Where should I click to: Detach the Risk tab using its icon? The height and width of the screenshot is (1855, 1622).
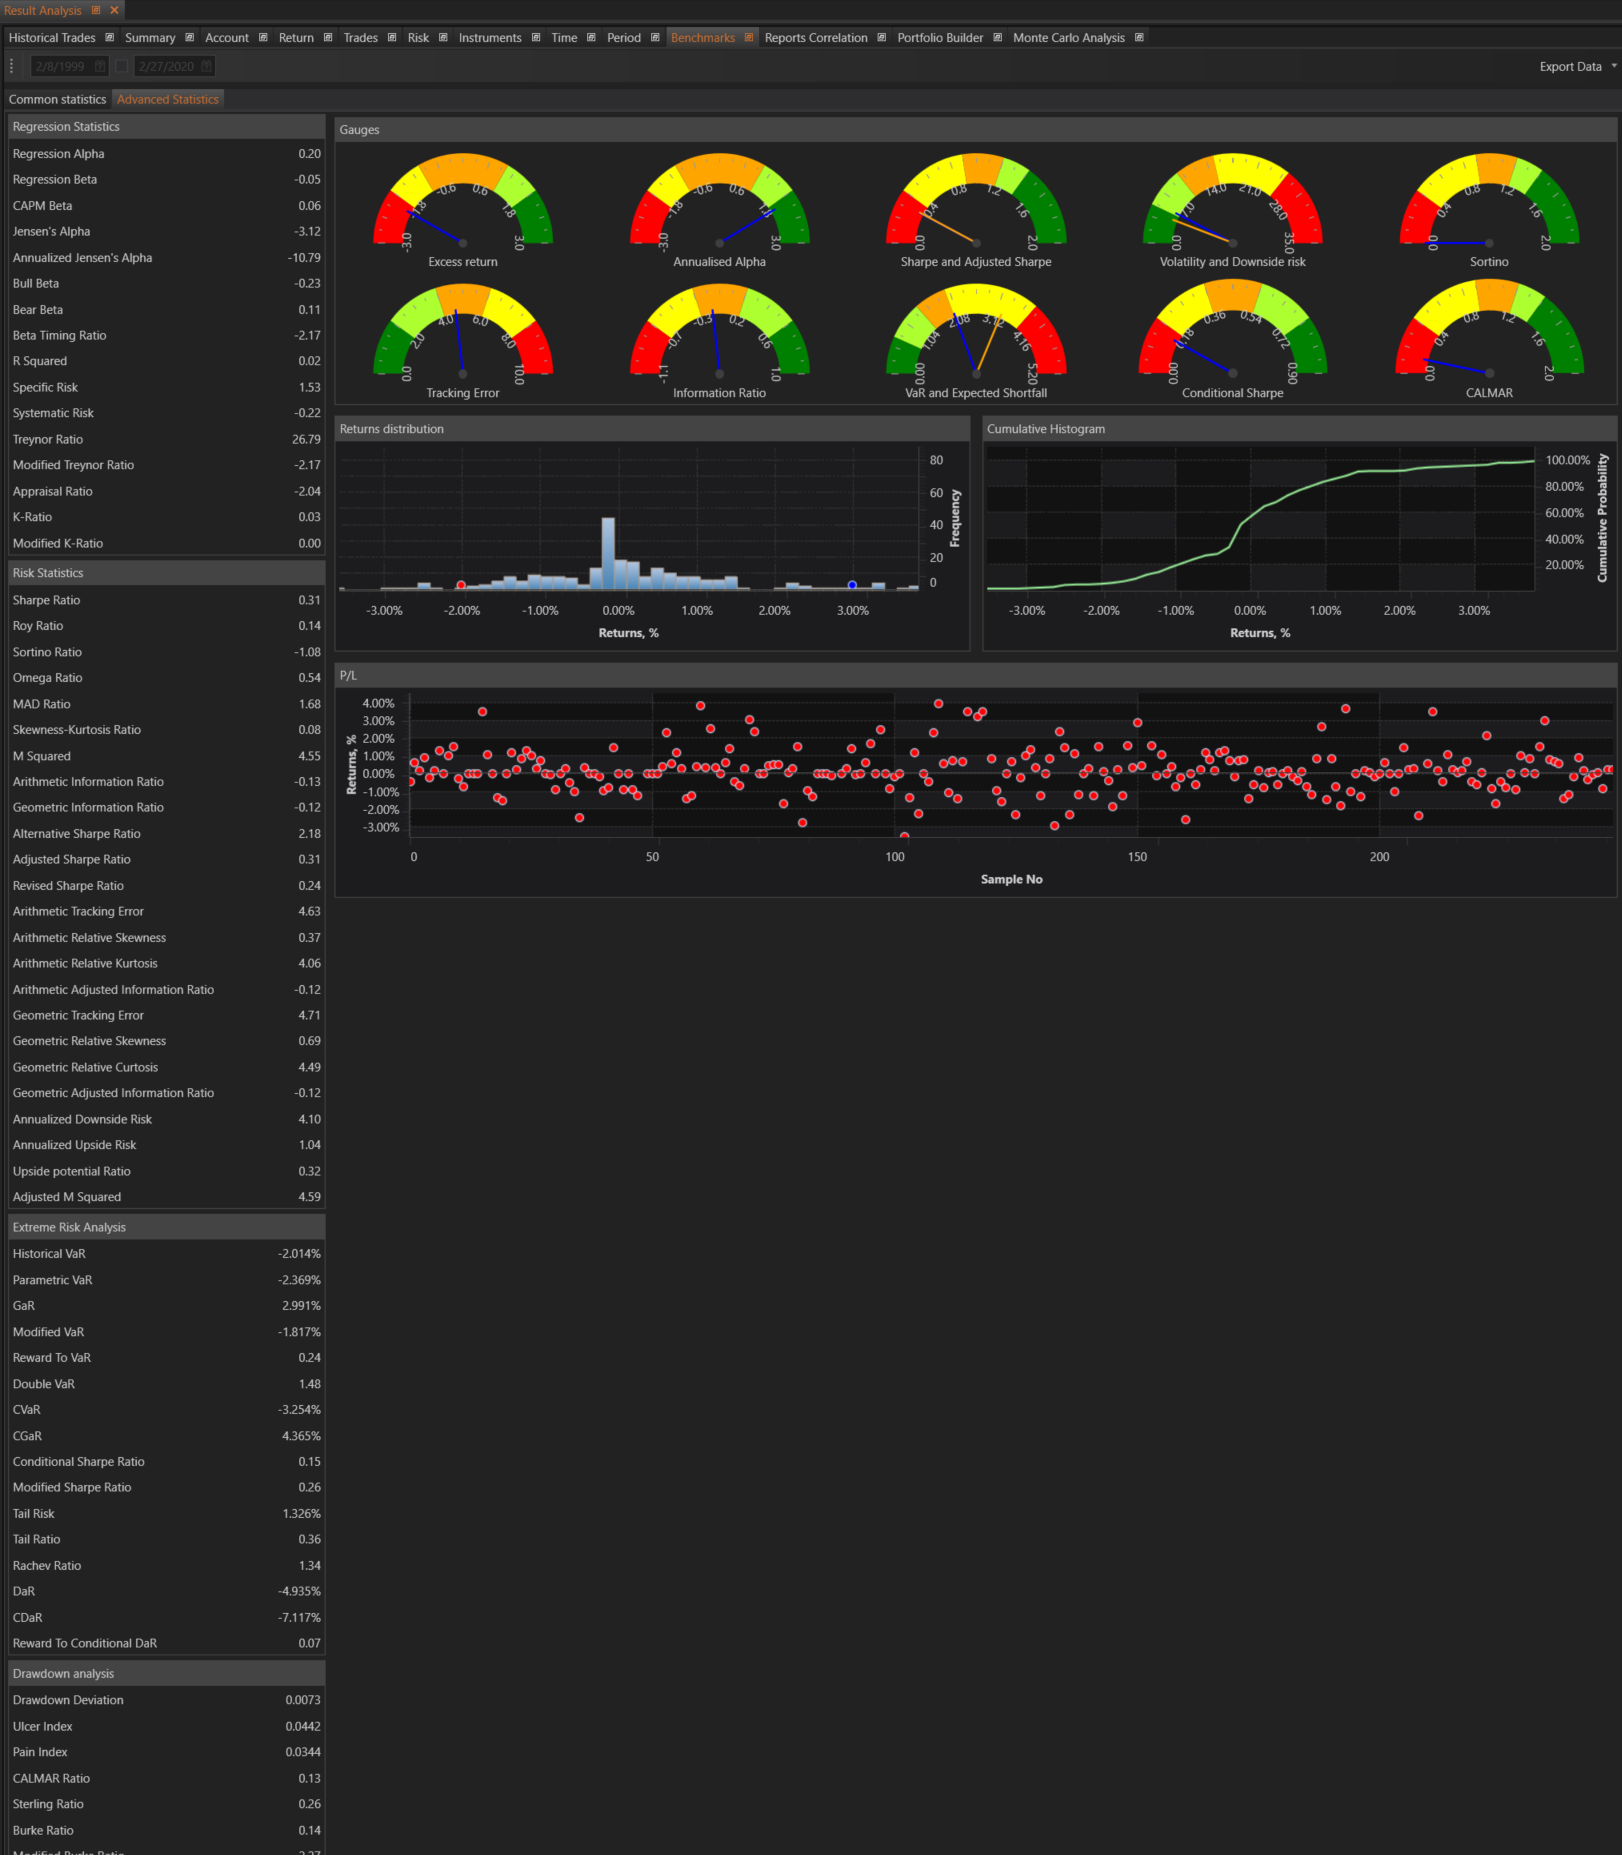(x=443, y=38)
